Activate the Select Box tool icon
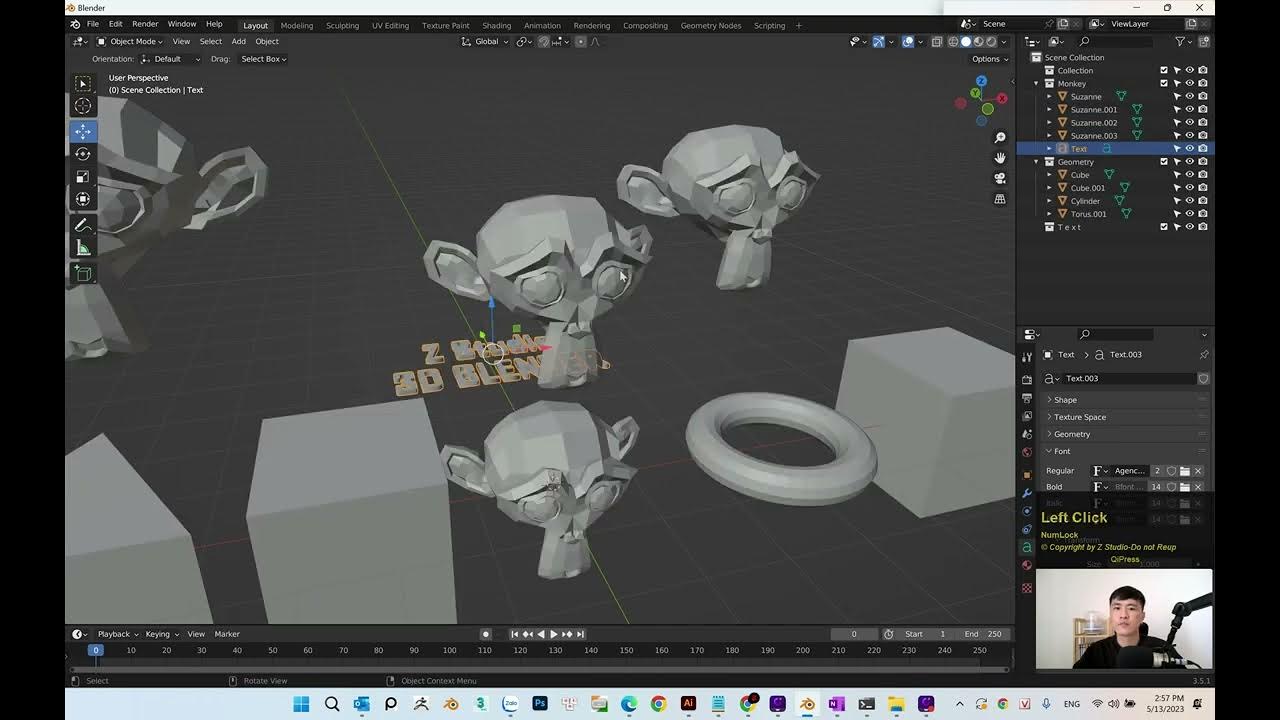The height and width of the screenshot is (720, 1280). point(83,84)
